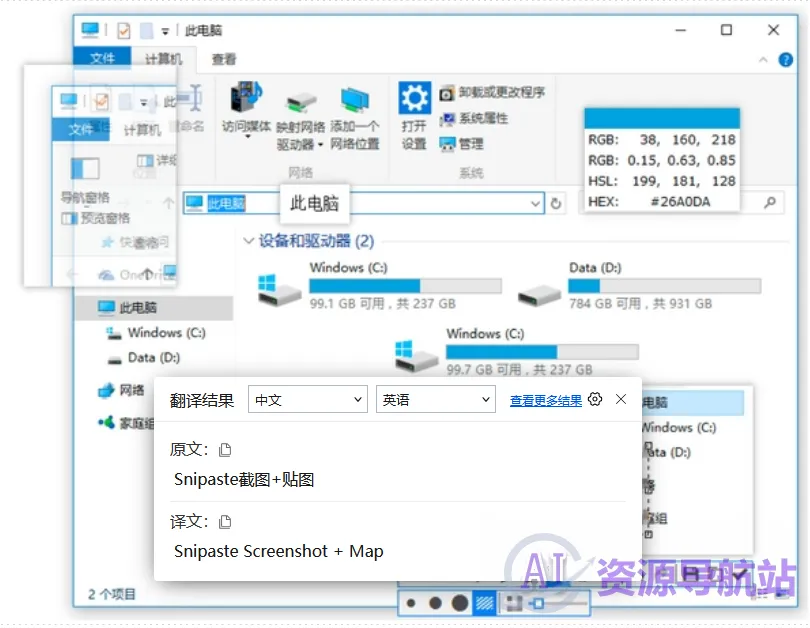
Task: Click the HSL 199, 181, 128 value row
Action: (662, 181)
